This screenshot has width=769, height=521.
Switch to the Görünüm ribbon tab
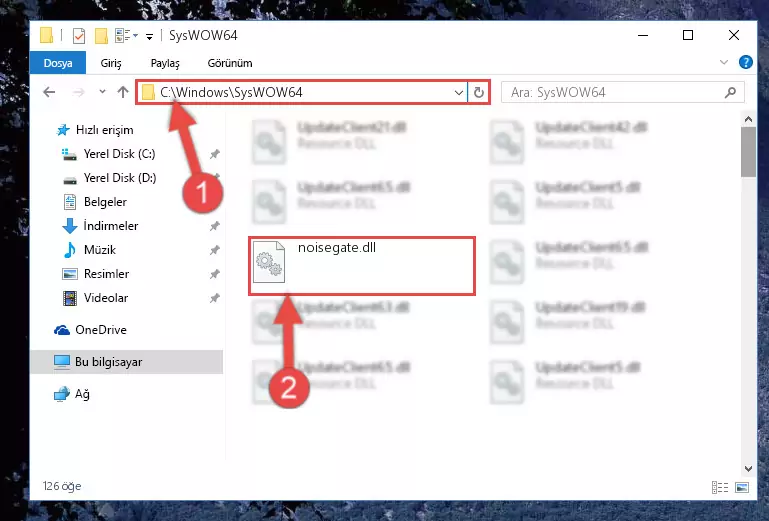point(230,63)
